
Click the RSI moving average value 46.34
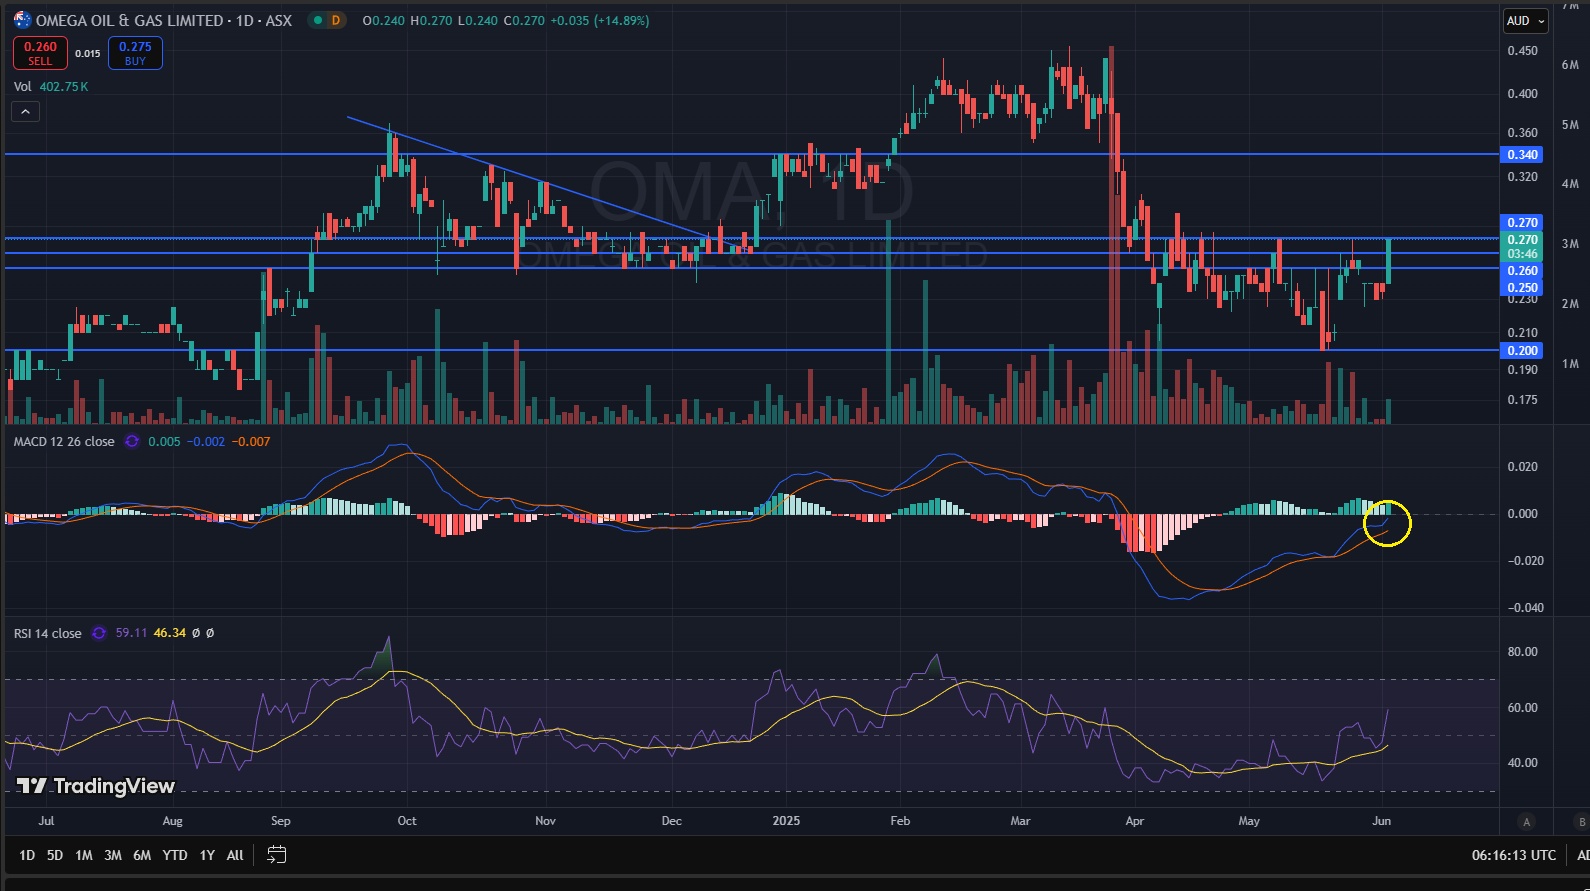pyautogui.click(x=170, y=633)
